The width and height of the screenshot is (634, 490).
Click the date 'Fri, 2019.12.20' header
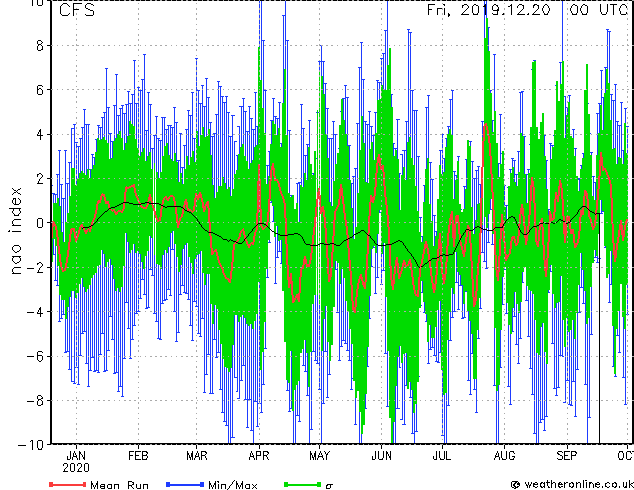click(x=489, y=10)
